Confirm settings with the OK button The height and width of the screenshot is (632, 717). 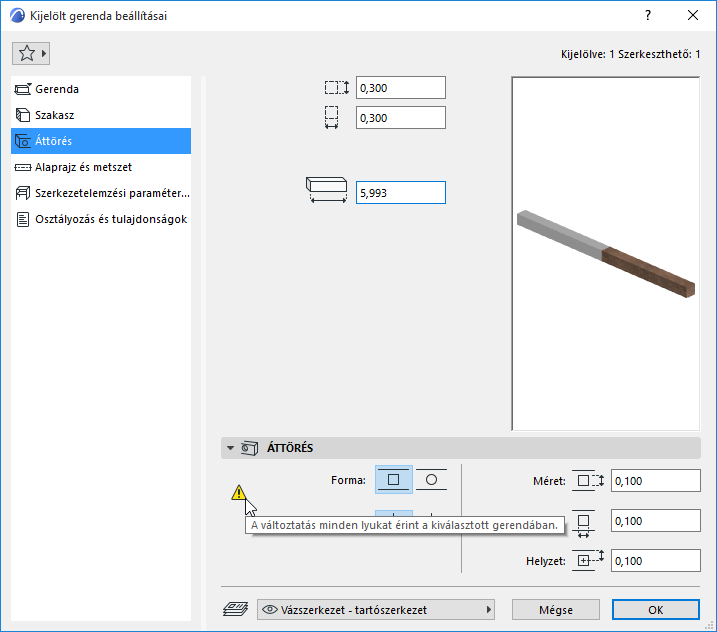click(x=656, y=610)
